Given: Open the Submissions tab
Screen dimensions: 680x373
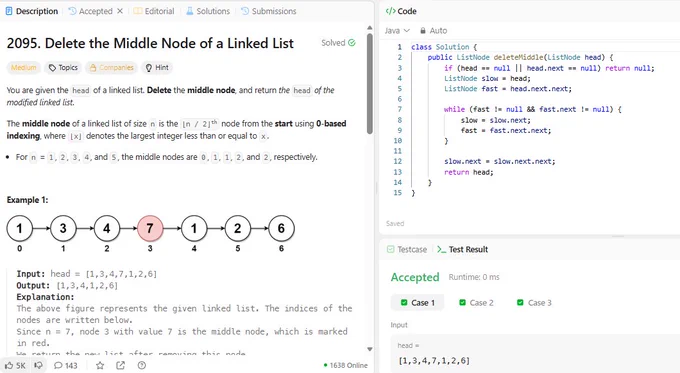Looking at the screenshot, I should [268, 11].
